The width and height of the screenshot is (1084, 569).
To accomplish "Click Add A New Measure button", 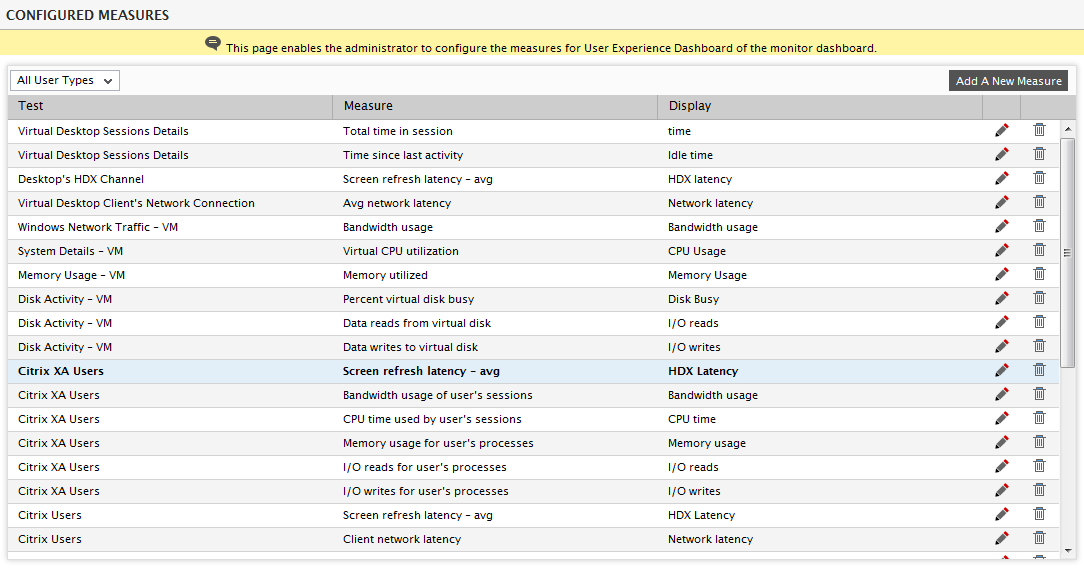I will (x=1008, y=81).
